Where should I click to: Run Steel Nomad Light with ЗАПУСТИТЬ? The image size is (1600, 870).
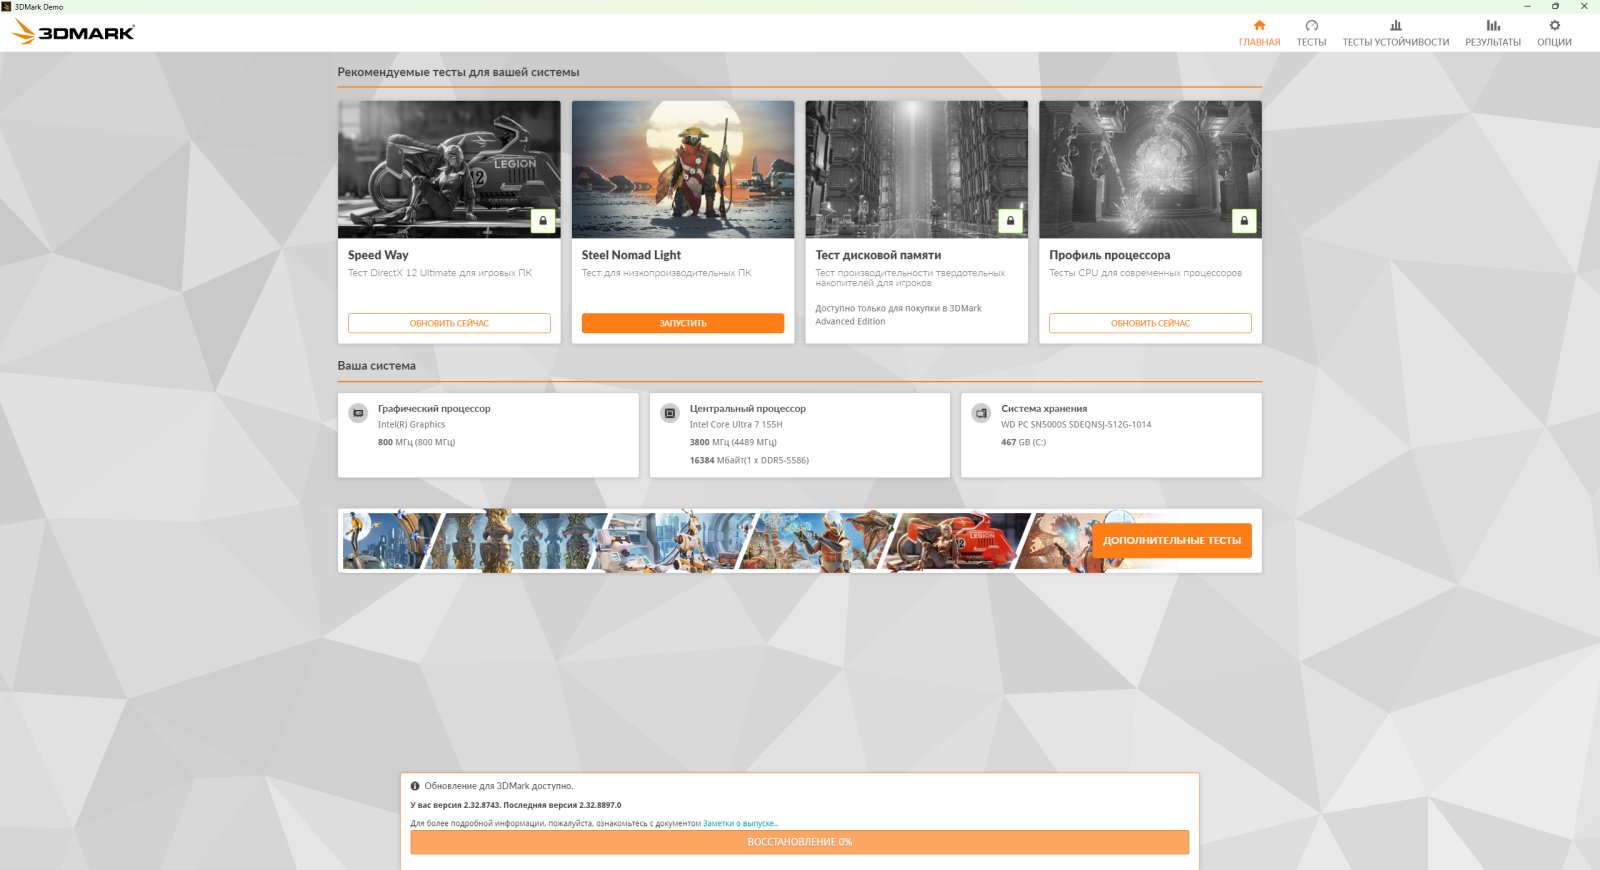[x=683, y=323]
